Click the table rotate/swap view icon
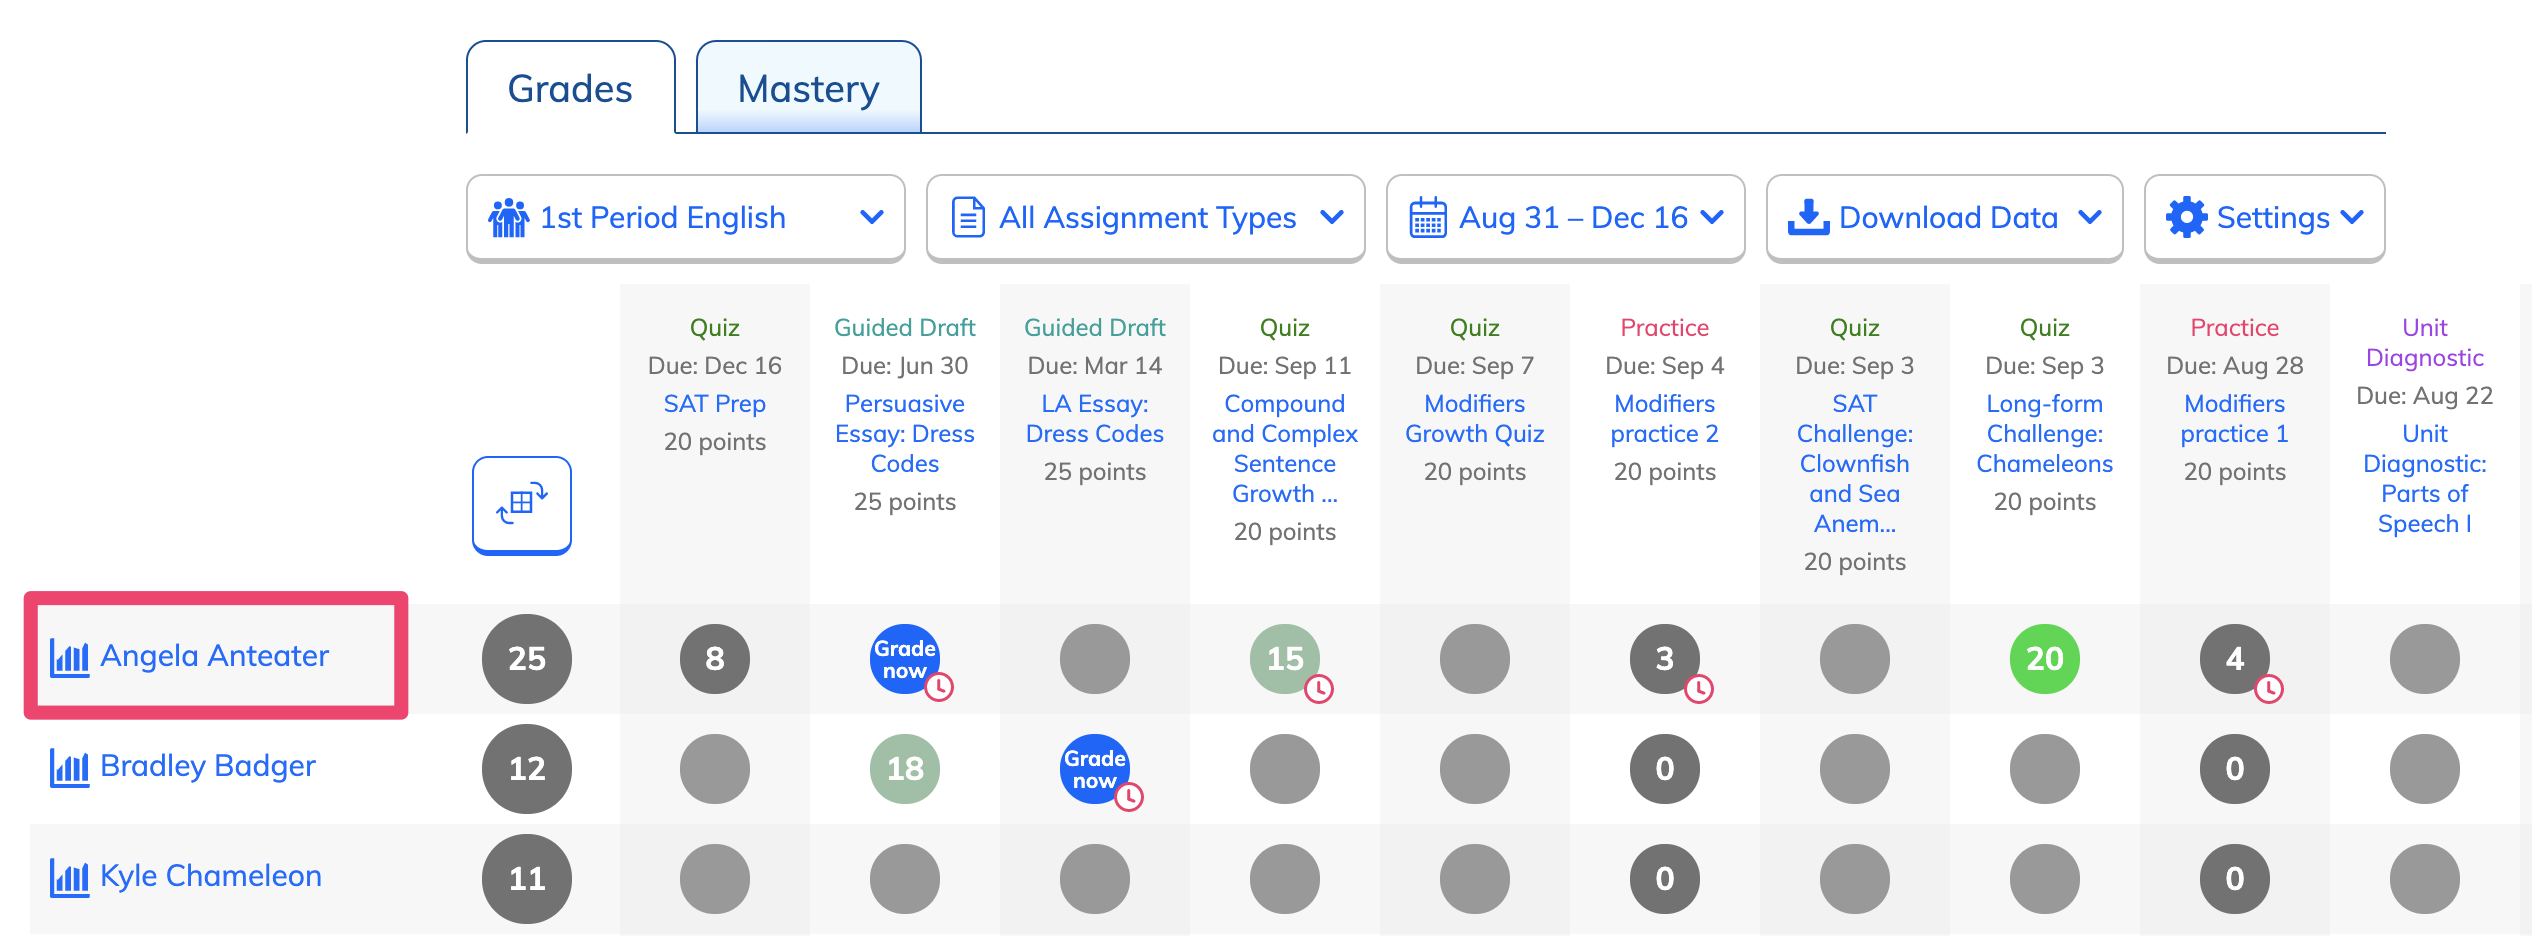This screenshot has width=2532, height=936. [522, 504]
